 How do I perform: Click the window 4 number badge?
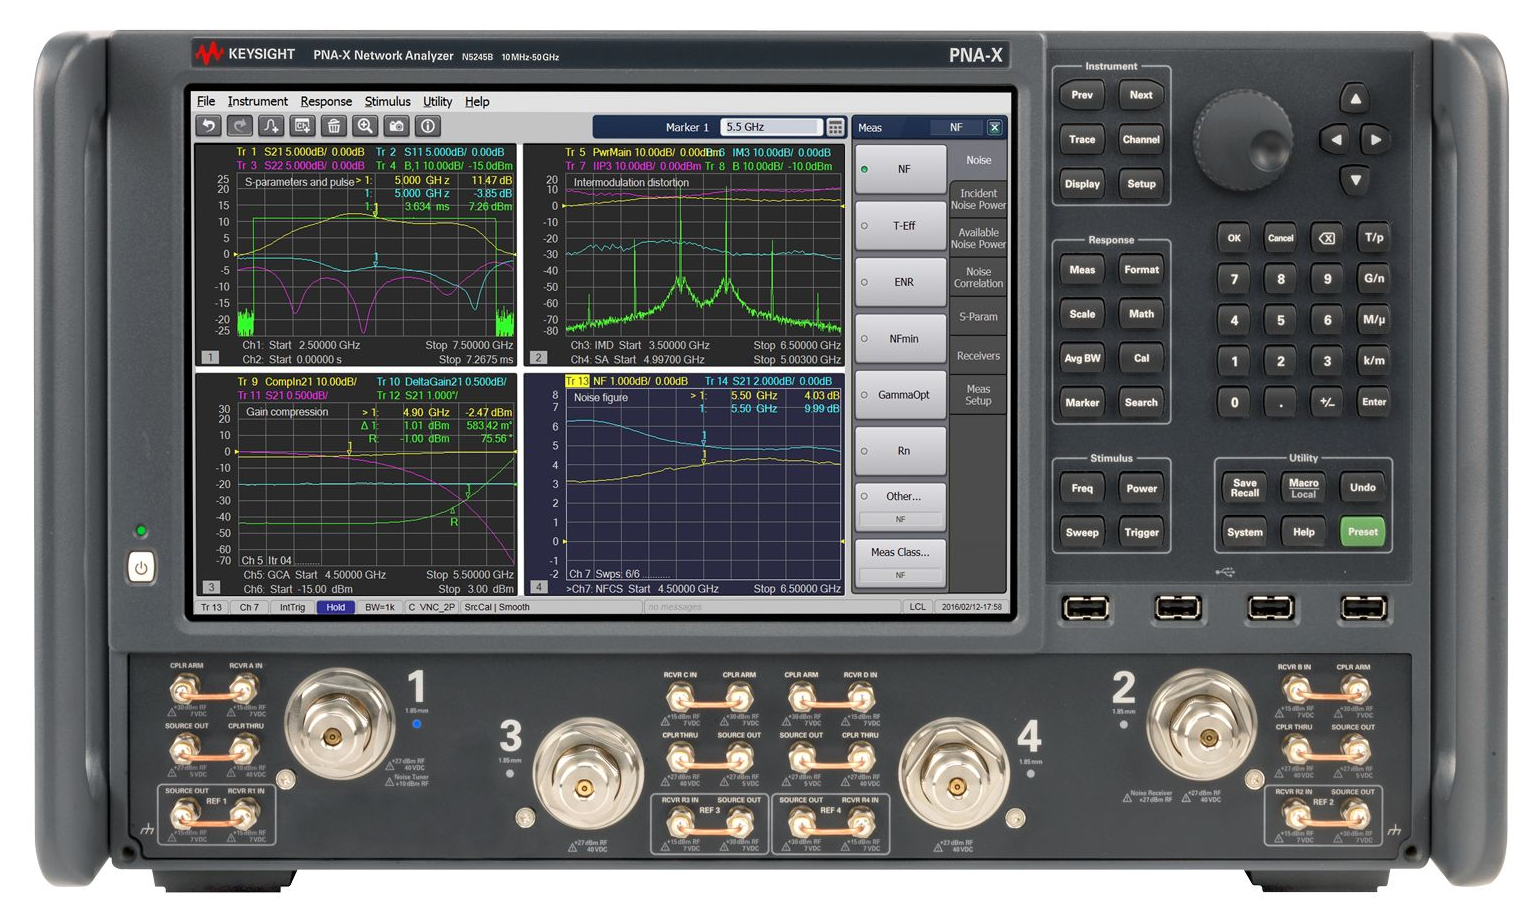click(538, 587)
